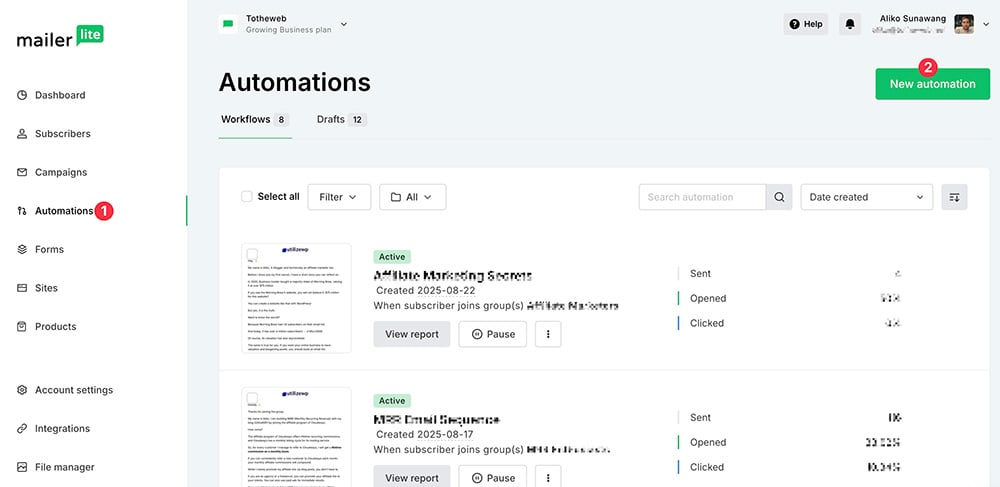Open Dashboard from sidebar
Viewport: 1000px width, 487px height.
60,95
